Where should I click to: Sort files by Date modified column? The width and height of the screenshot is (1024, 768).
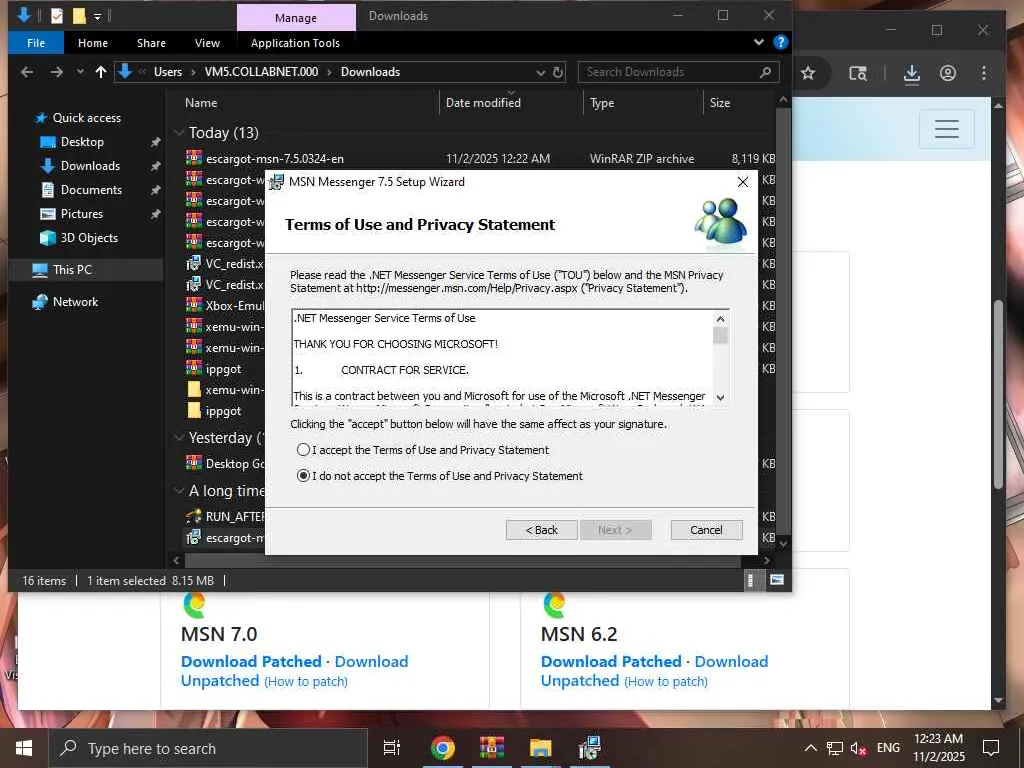[483, 103]
